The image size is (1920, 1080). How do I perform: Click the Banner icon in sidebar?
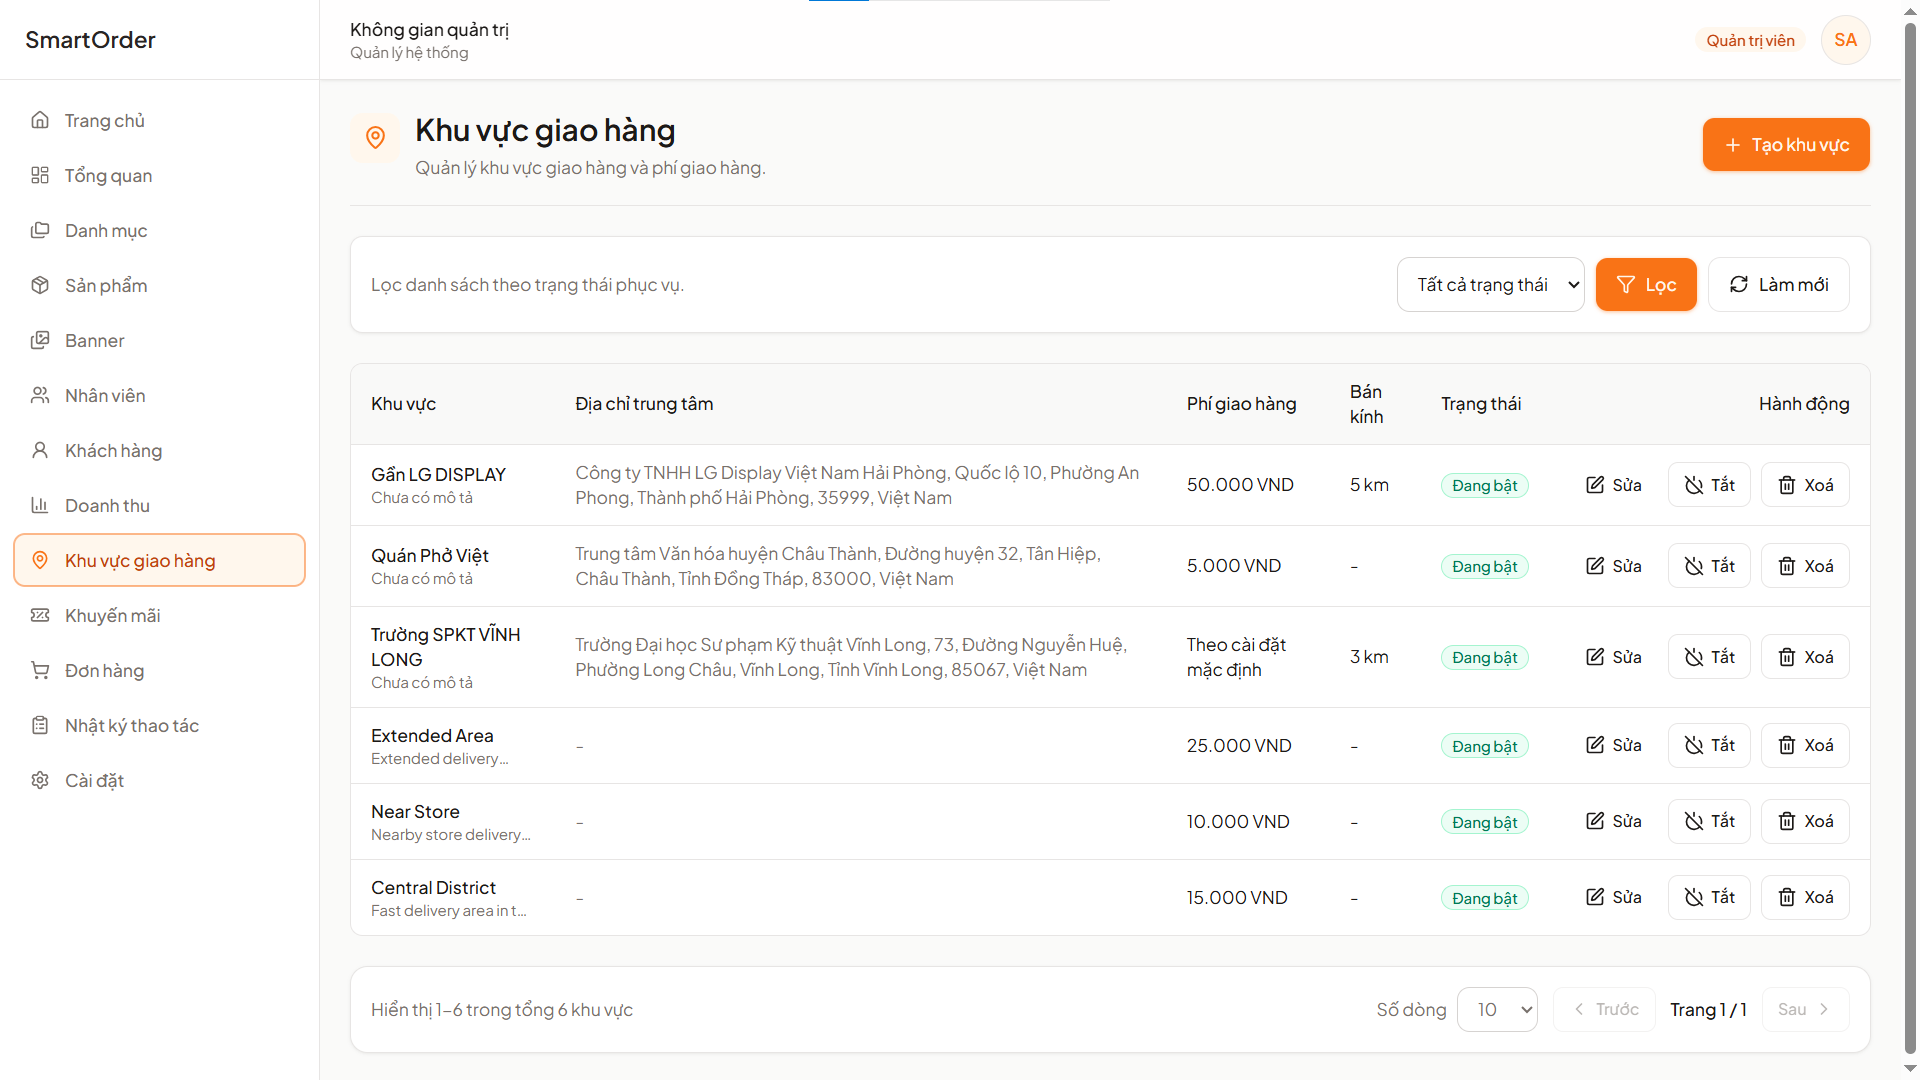coord(40,340)
